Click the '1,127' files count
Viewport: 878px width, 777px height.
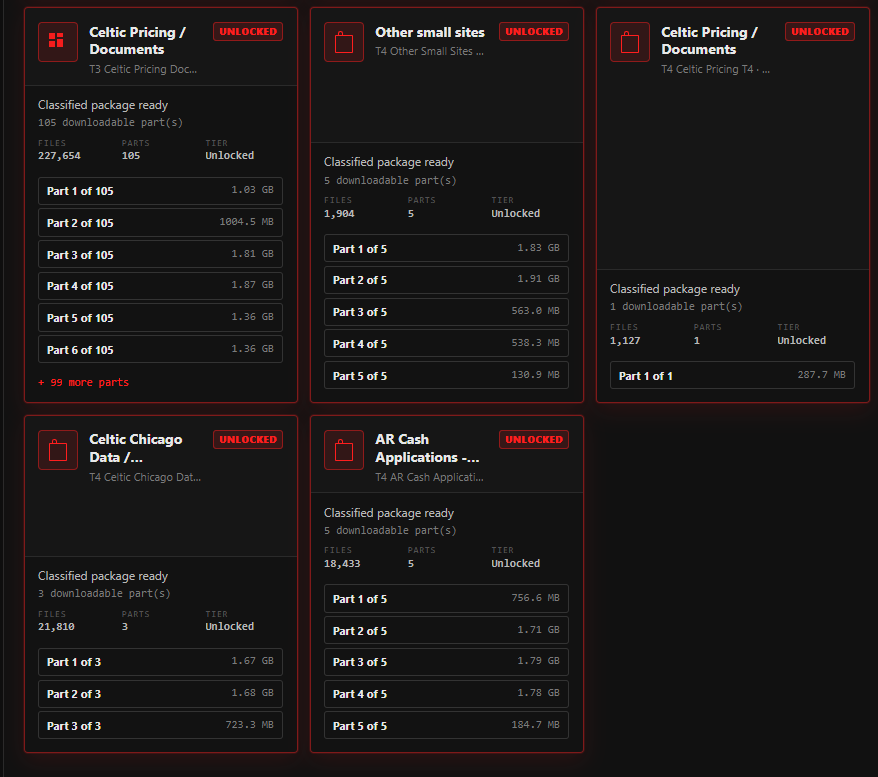625,341
